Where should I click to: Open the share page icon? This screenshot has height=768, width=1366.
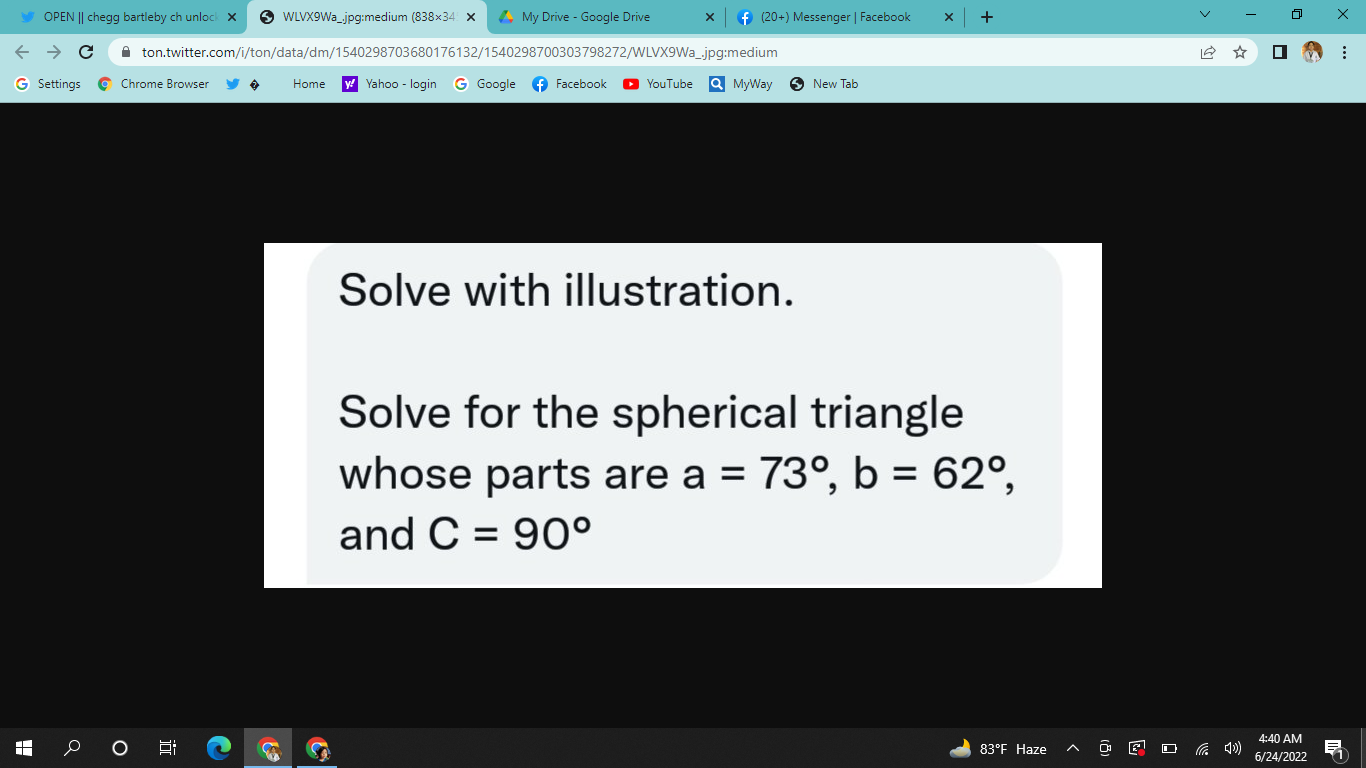click(x=1208, y=52)
